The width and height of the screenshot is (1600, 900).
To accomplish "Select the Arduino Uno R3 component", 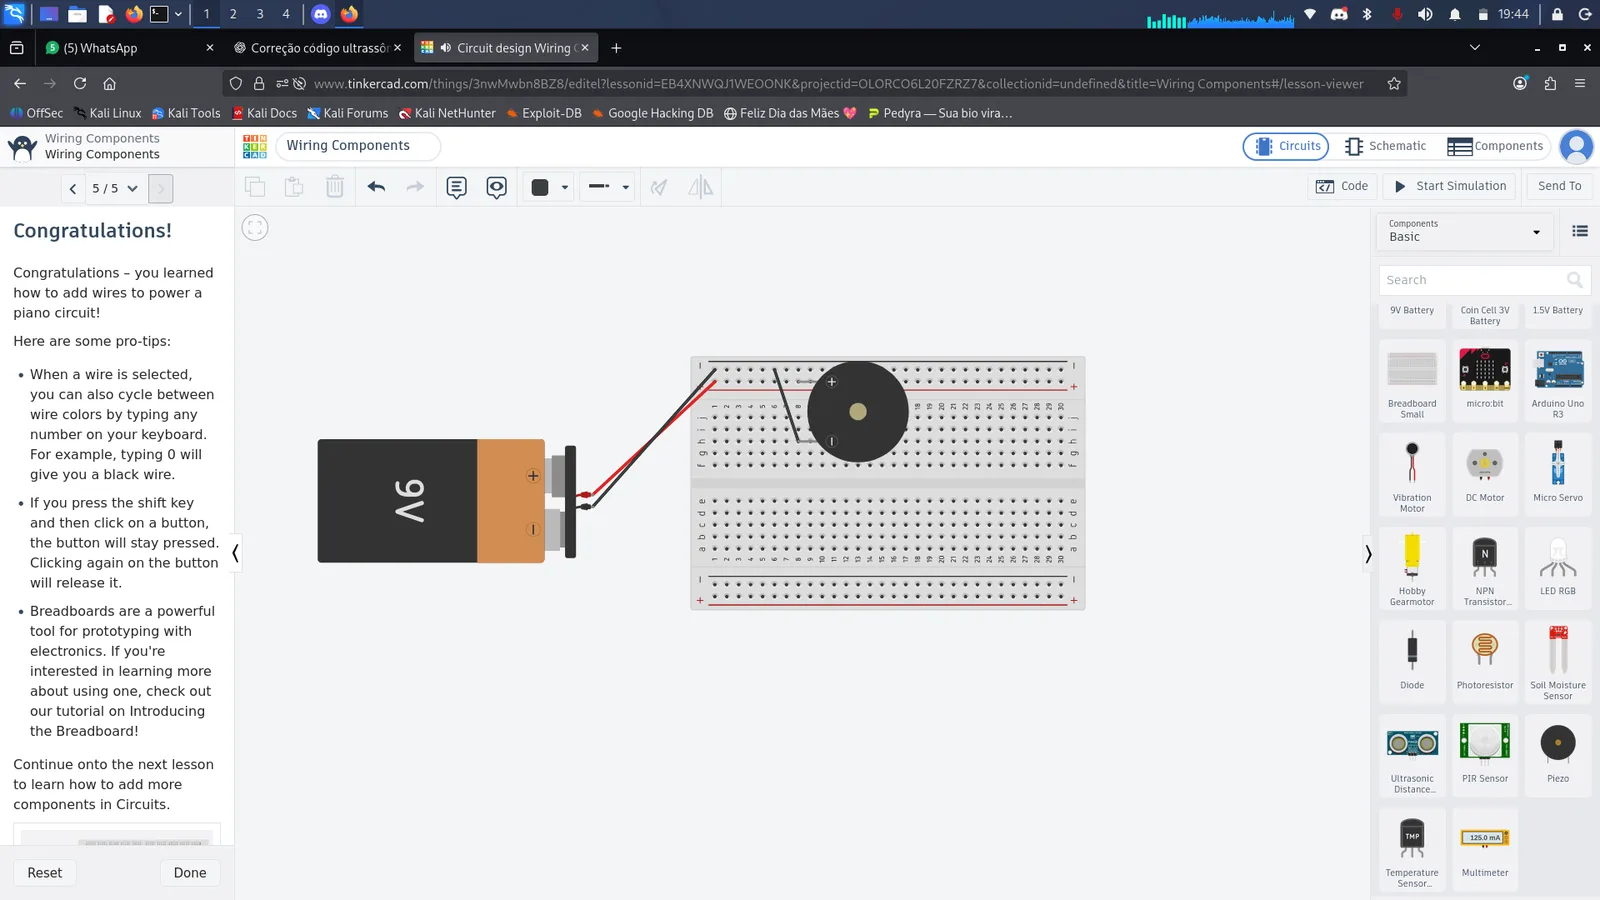I will coord(1558,381).
